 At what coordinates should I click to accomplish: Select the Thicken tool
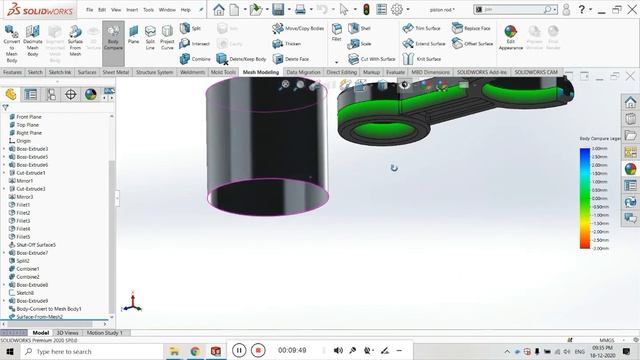click(287, 43)
